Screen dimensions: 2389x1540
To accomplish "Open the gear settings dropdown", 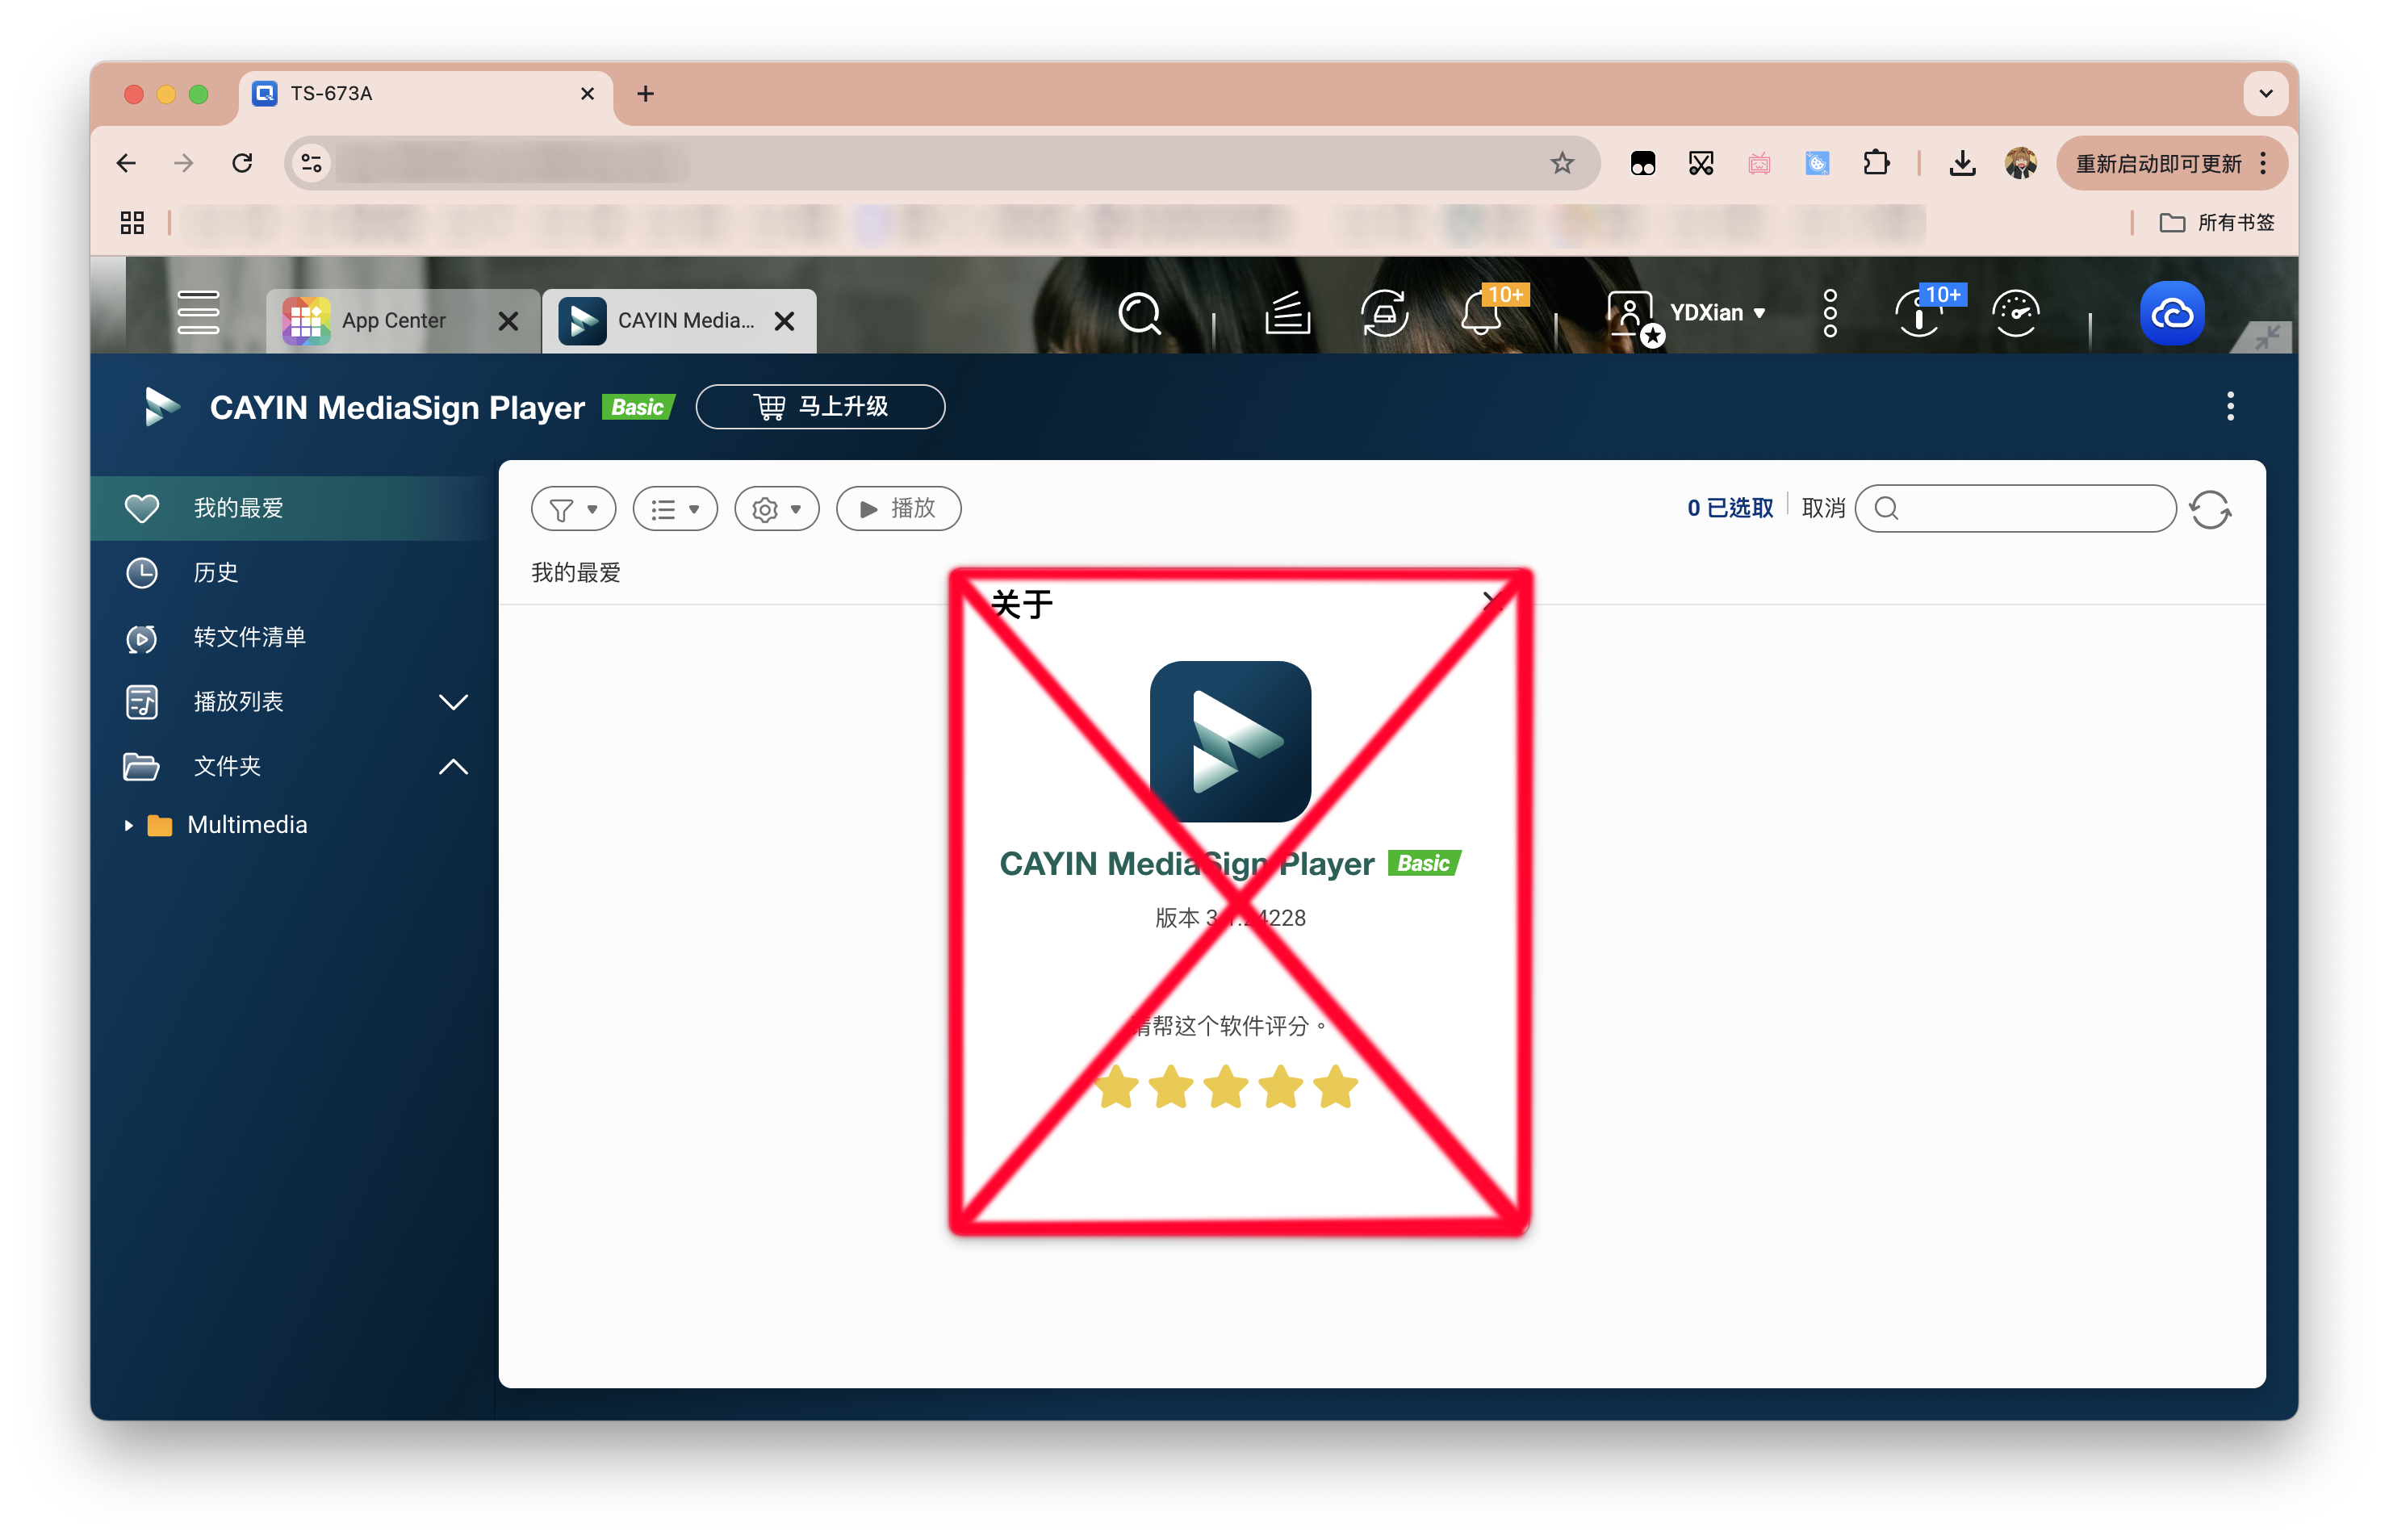I will click(x=777, y=509).
